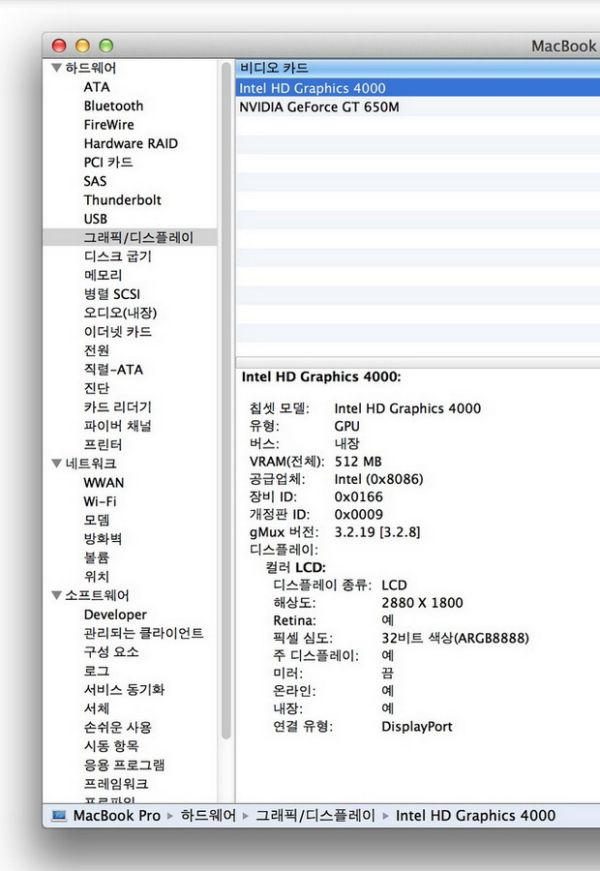The width and height of the screenshot is (600, 871).
Task: Select 진단 in the sidebar
Action: [96, 388]
